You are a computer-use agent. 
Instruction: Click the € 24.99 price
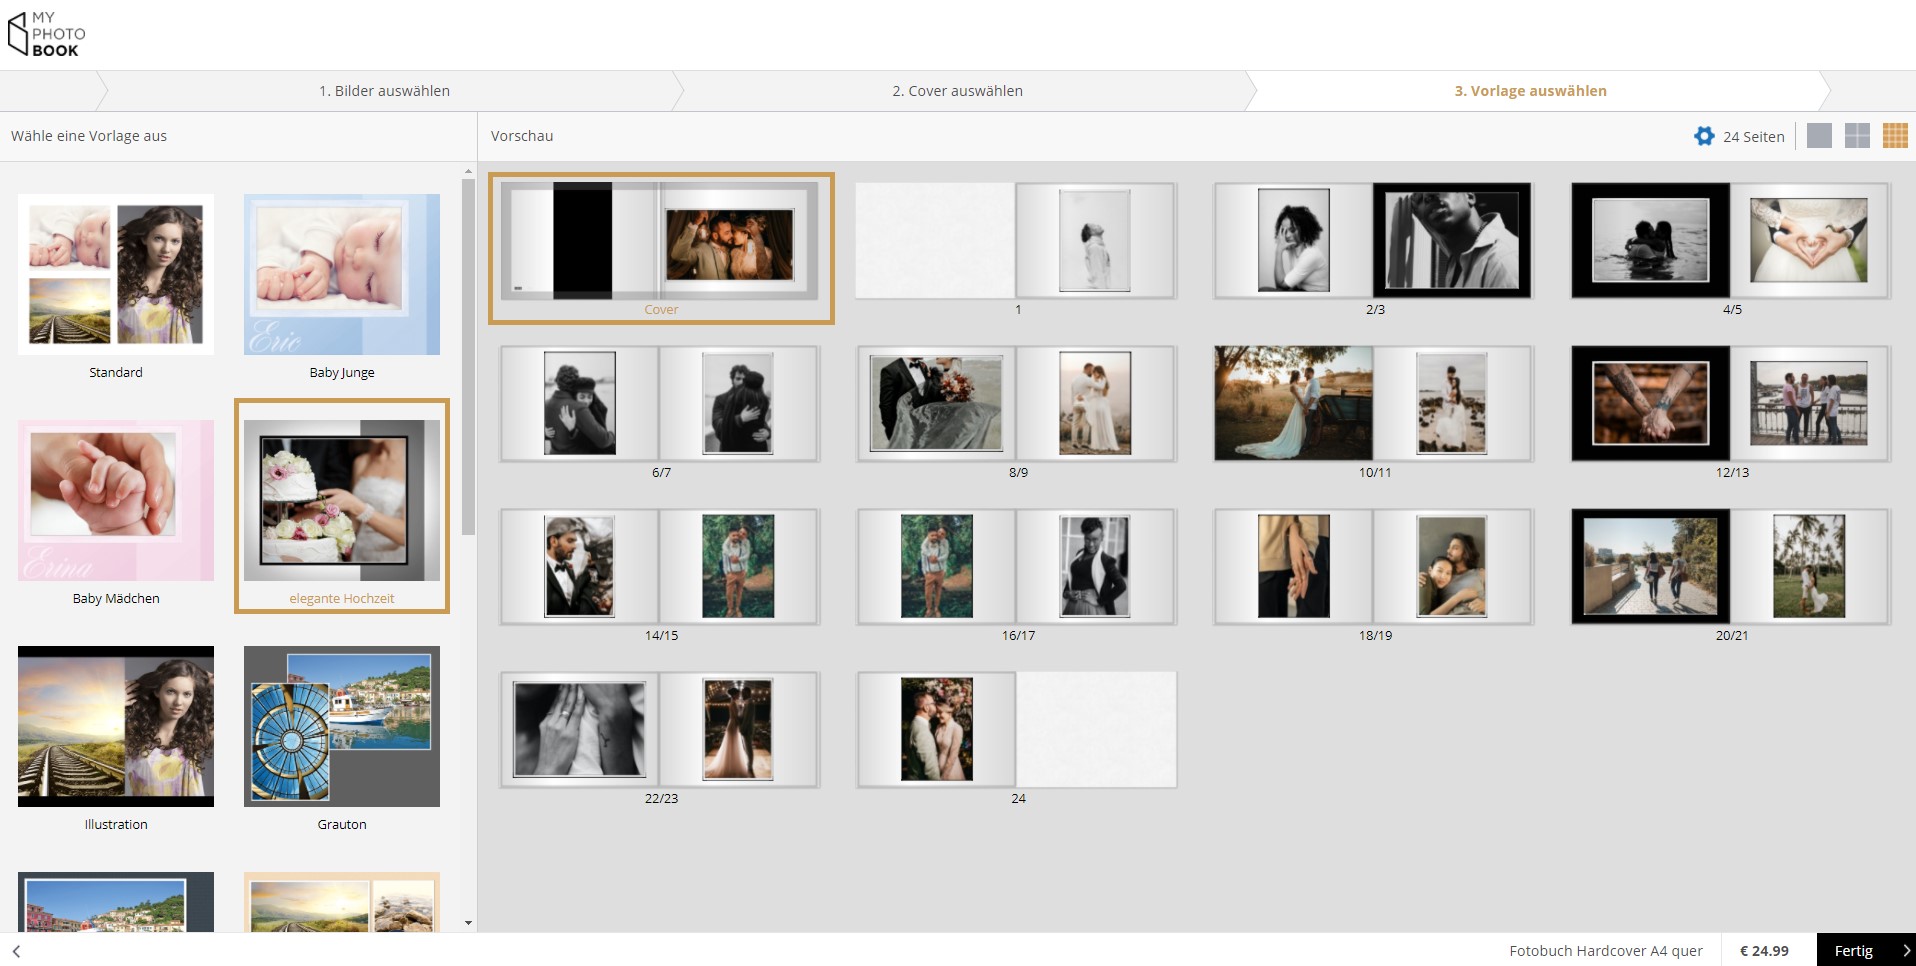[x=1764, y=951]
